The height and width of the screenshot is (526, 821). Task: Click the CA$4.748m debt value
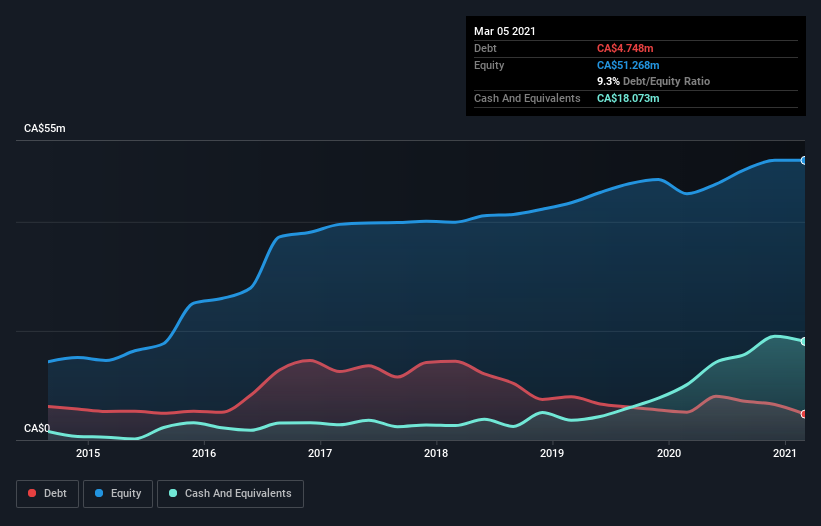tap(625, 48)
